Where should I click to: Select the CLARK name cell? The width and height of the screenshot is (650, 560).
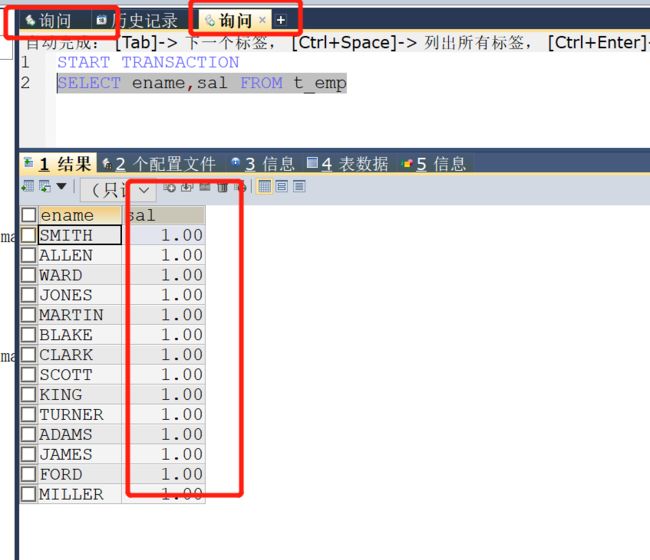(80, 354)
